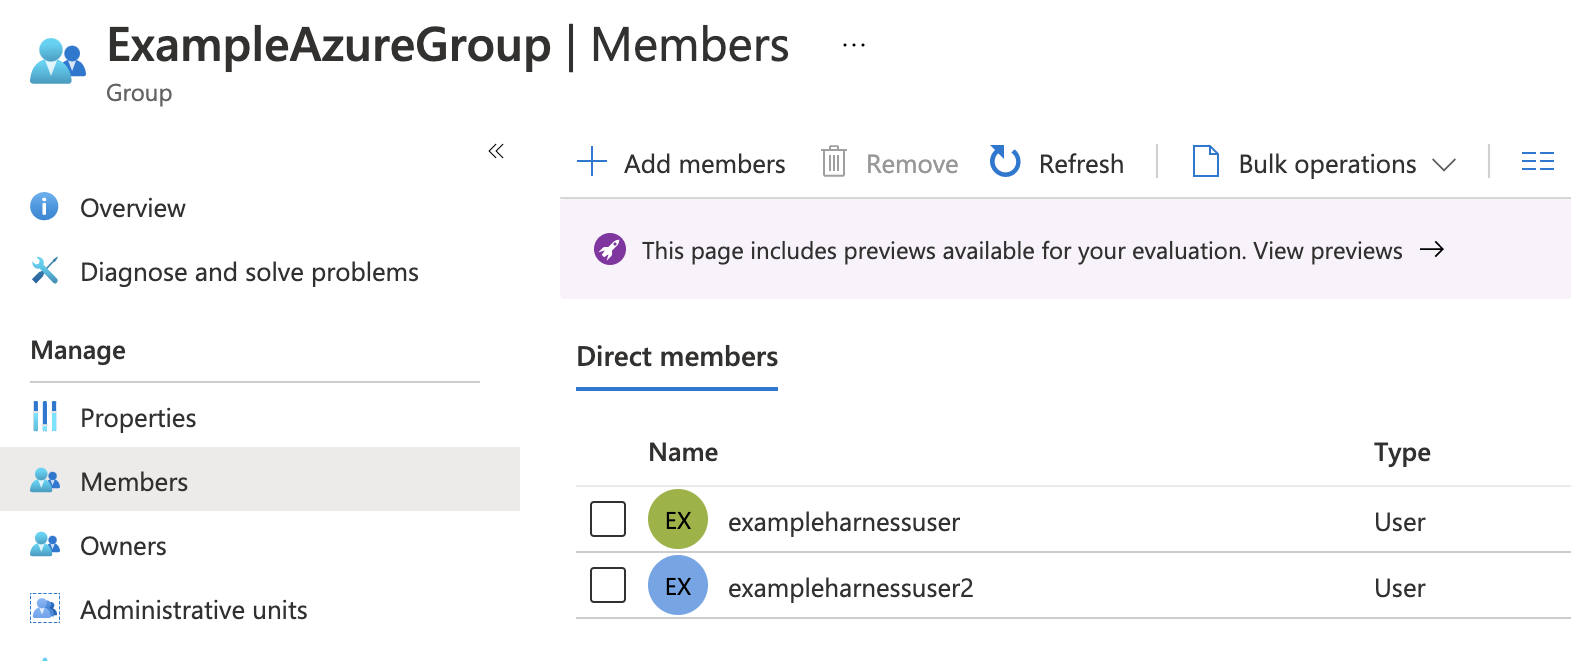
Task: Click the ExampleAzureGroup group icon
Action: (58, 61)
